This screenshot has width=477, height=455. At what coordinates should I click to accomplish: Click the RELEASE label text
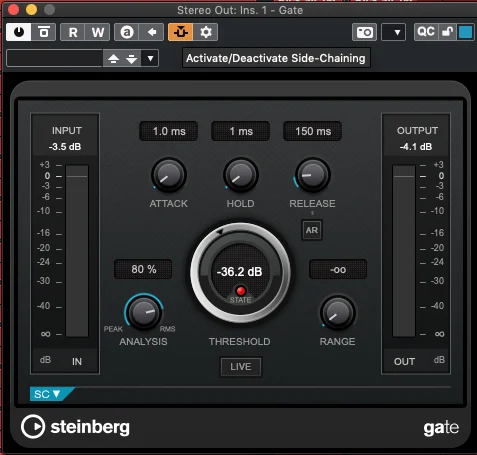(x=312, y=203)
